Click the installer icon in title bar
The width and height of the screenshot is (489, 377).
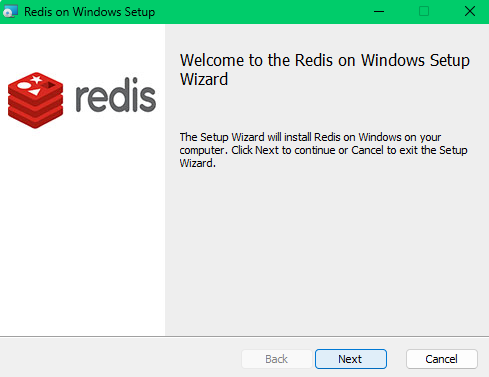(x=10, y=12)
